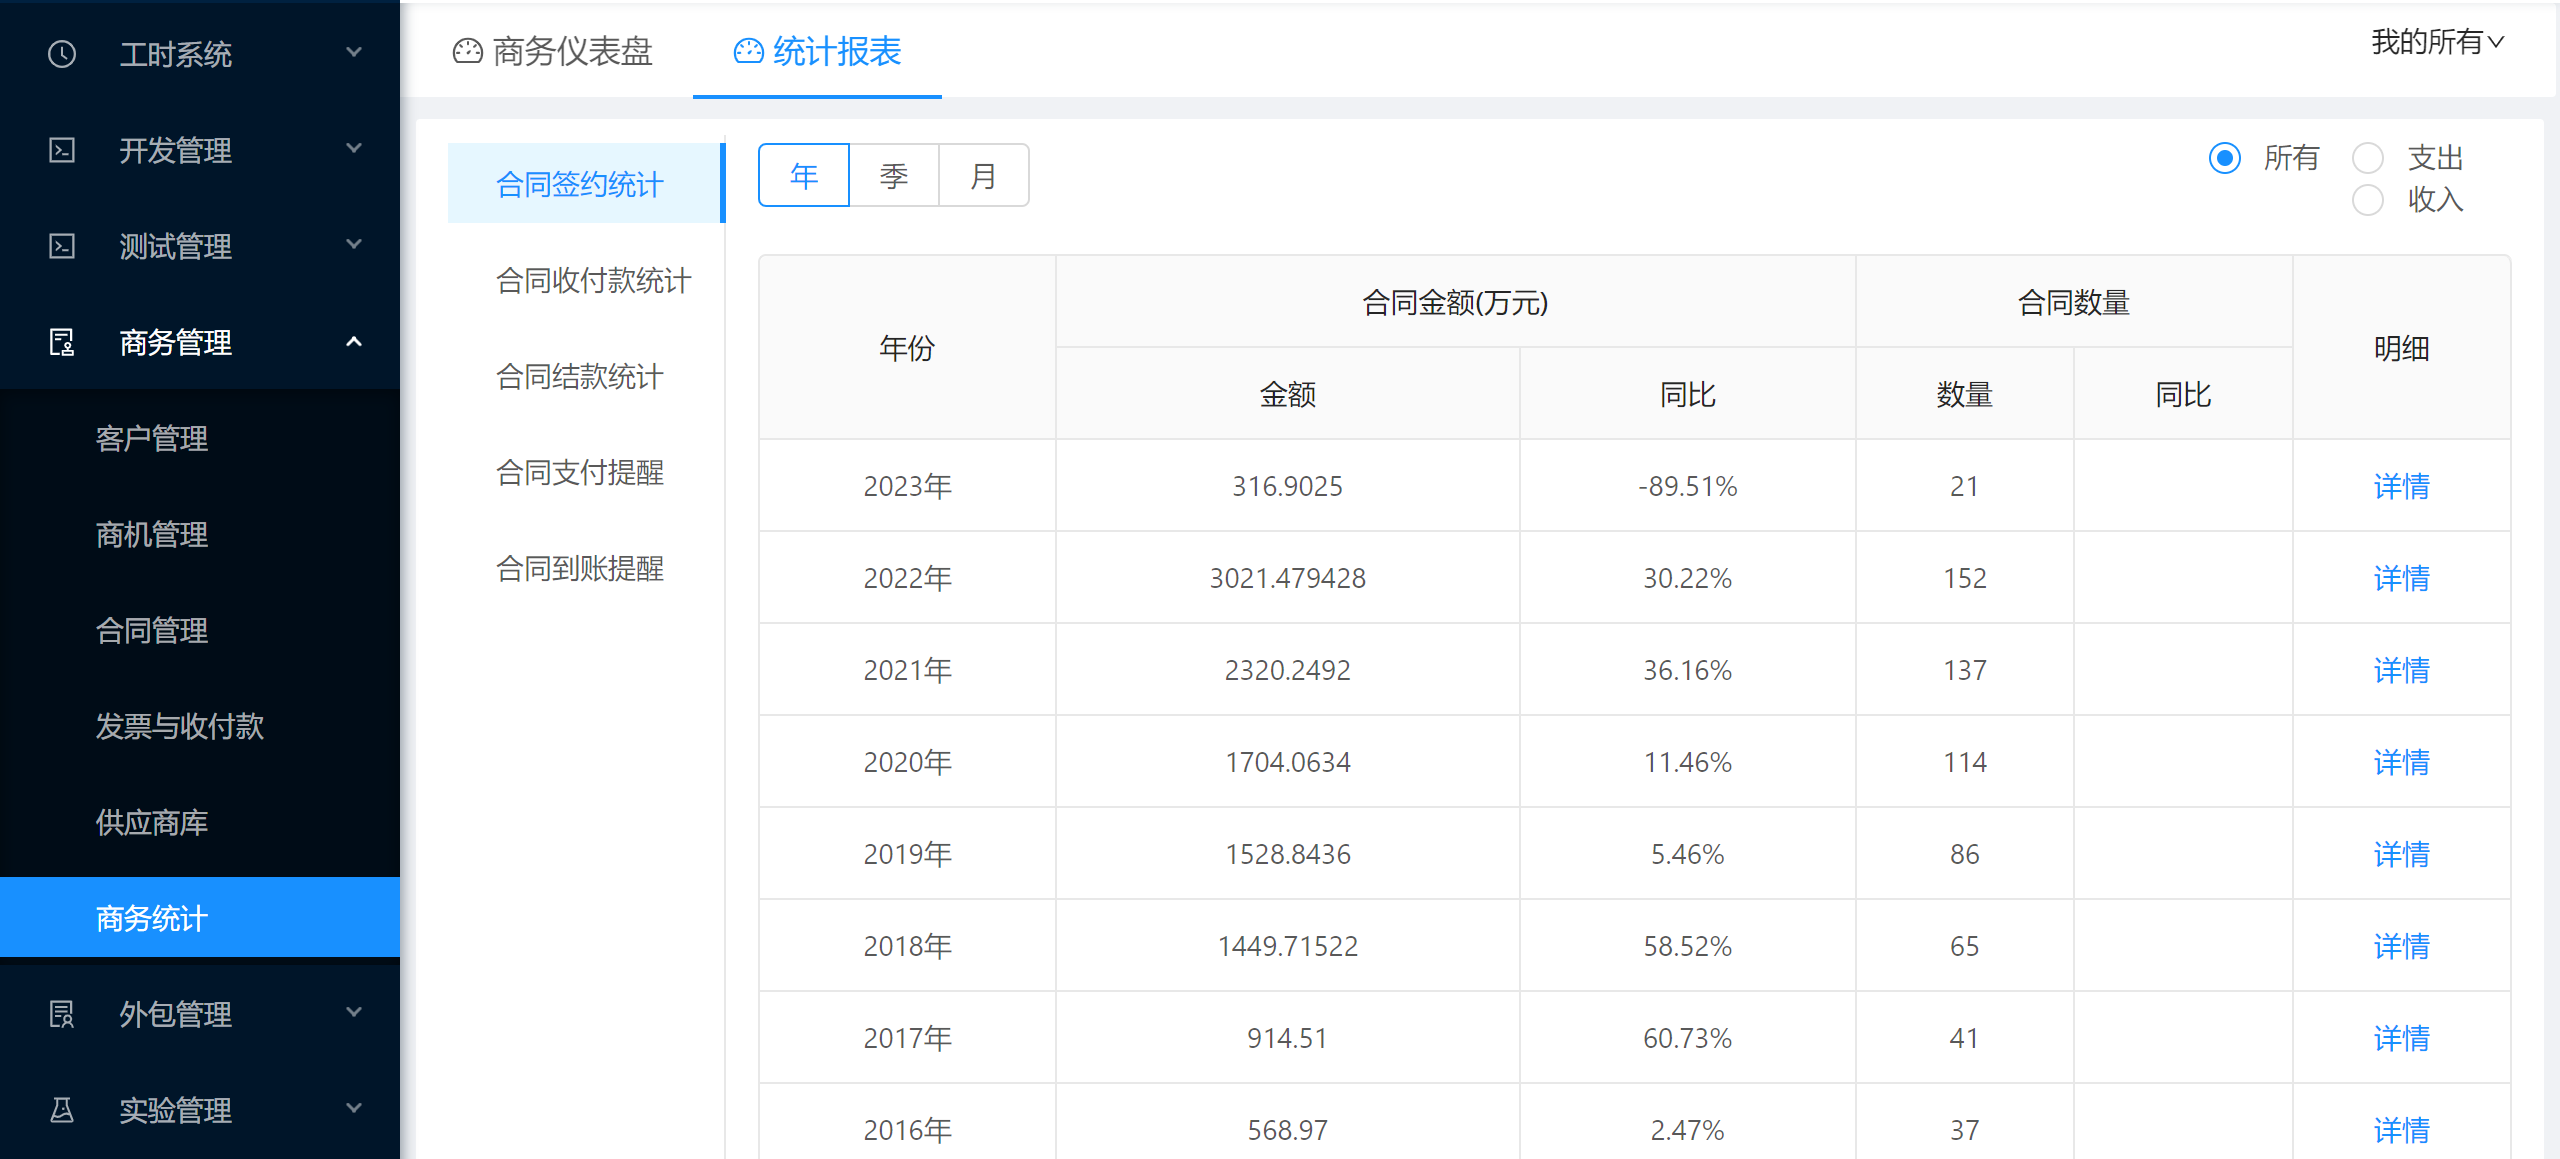The height and width of the screenshot is (1159, 2560).
Task: Open 详情 link for 2020年
Action: pyautogui.click(x=2401, y=762)
